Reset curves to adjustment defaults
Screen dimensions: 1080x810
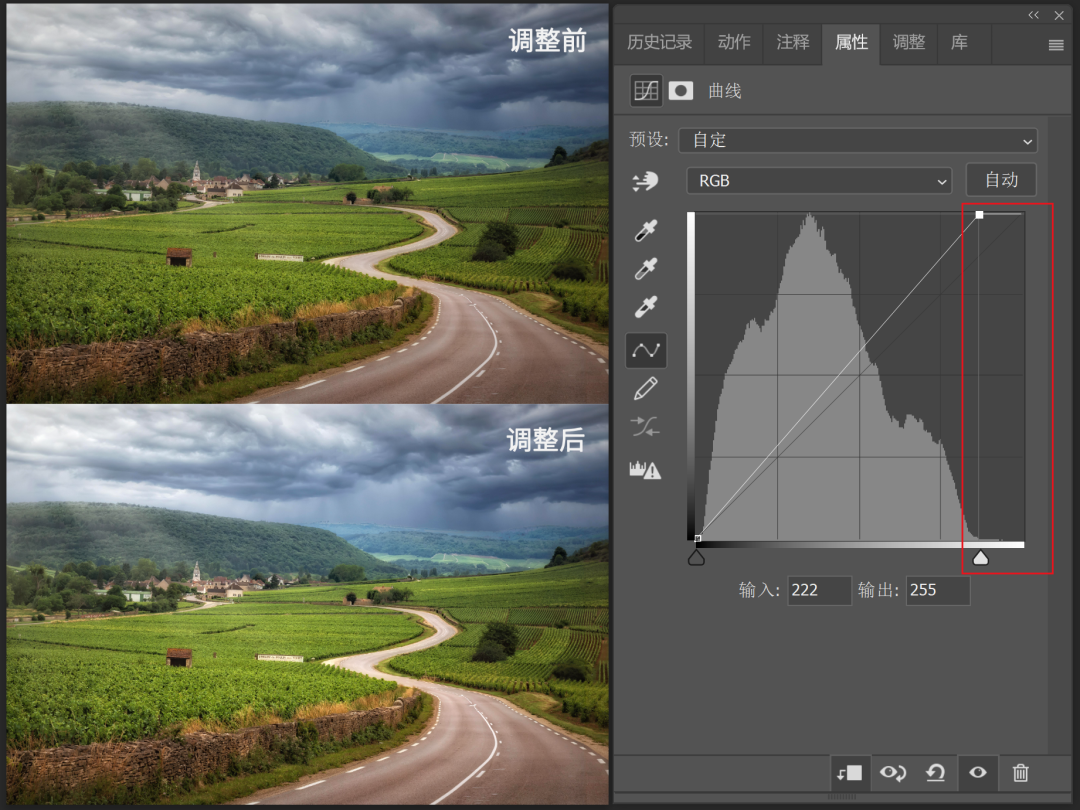pos(935,772)
